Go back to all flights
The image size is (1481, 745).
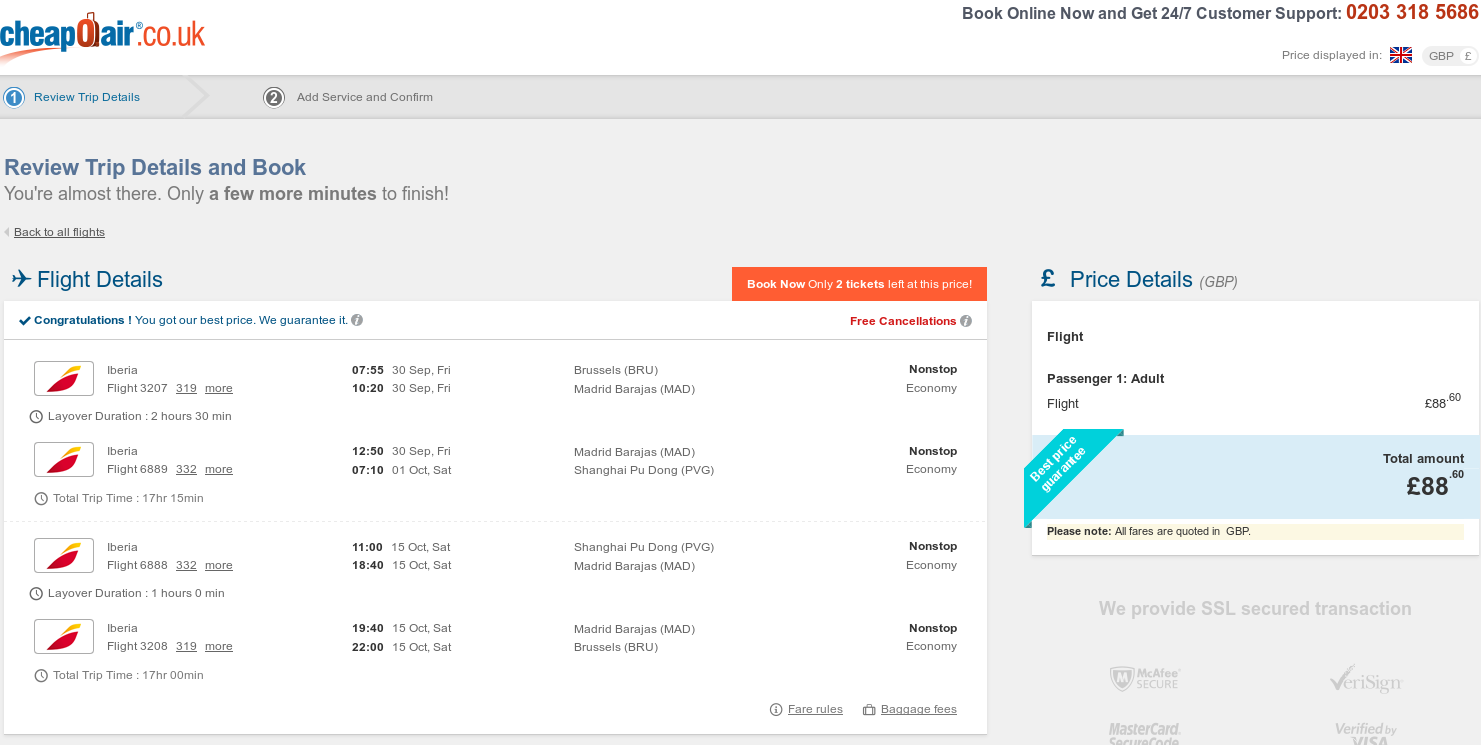(x=59, y=232)
